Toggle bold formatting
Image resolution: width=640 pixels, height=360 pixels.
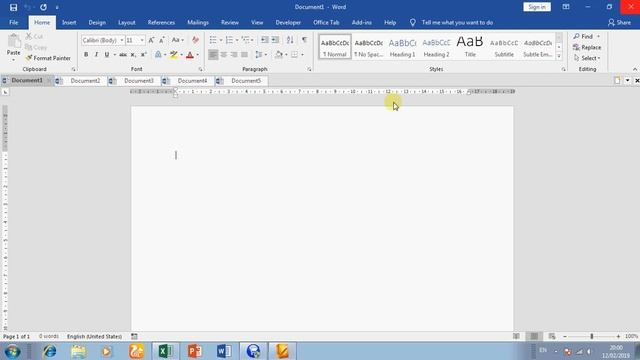[x=86, y=55]
